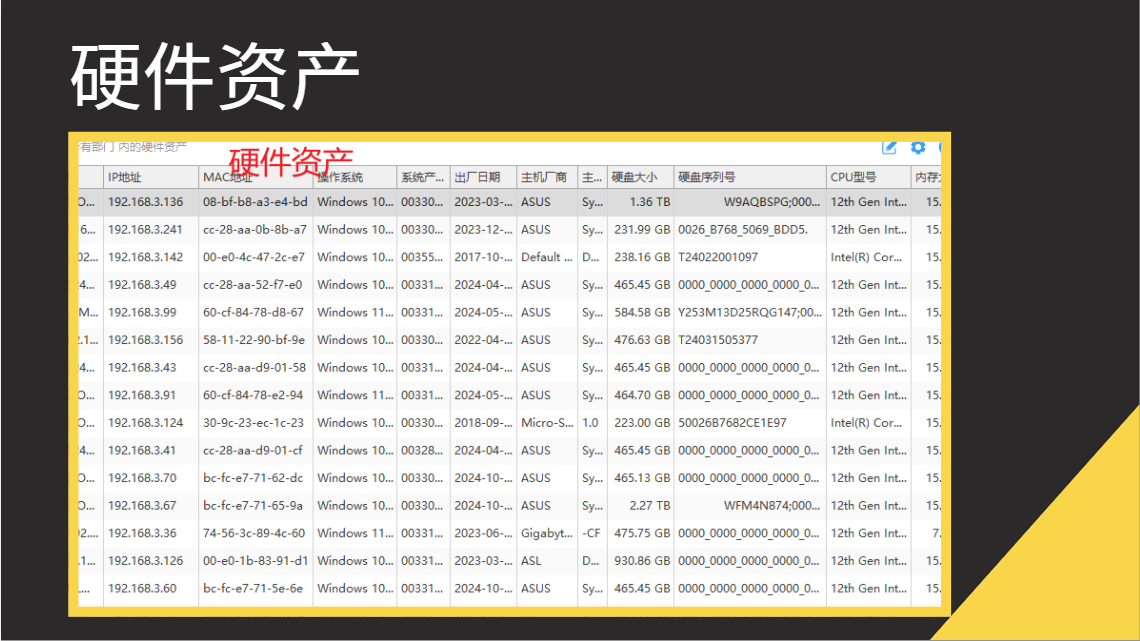Click disk size 476.63 GB
1140x641 pixels.
(642, 340)
